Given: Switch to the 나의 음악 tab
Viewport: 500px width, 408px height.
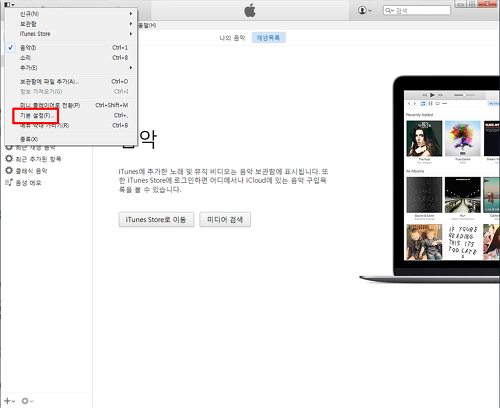Looking at the screenshot, I should [232, 38].
